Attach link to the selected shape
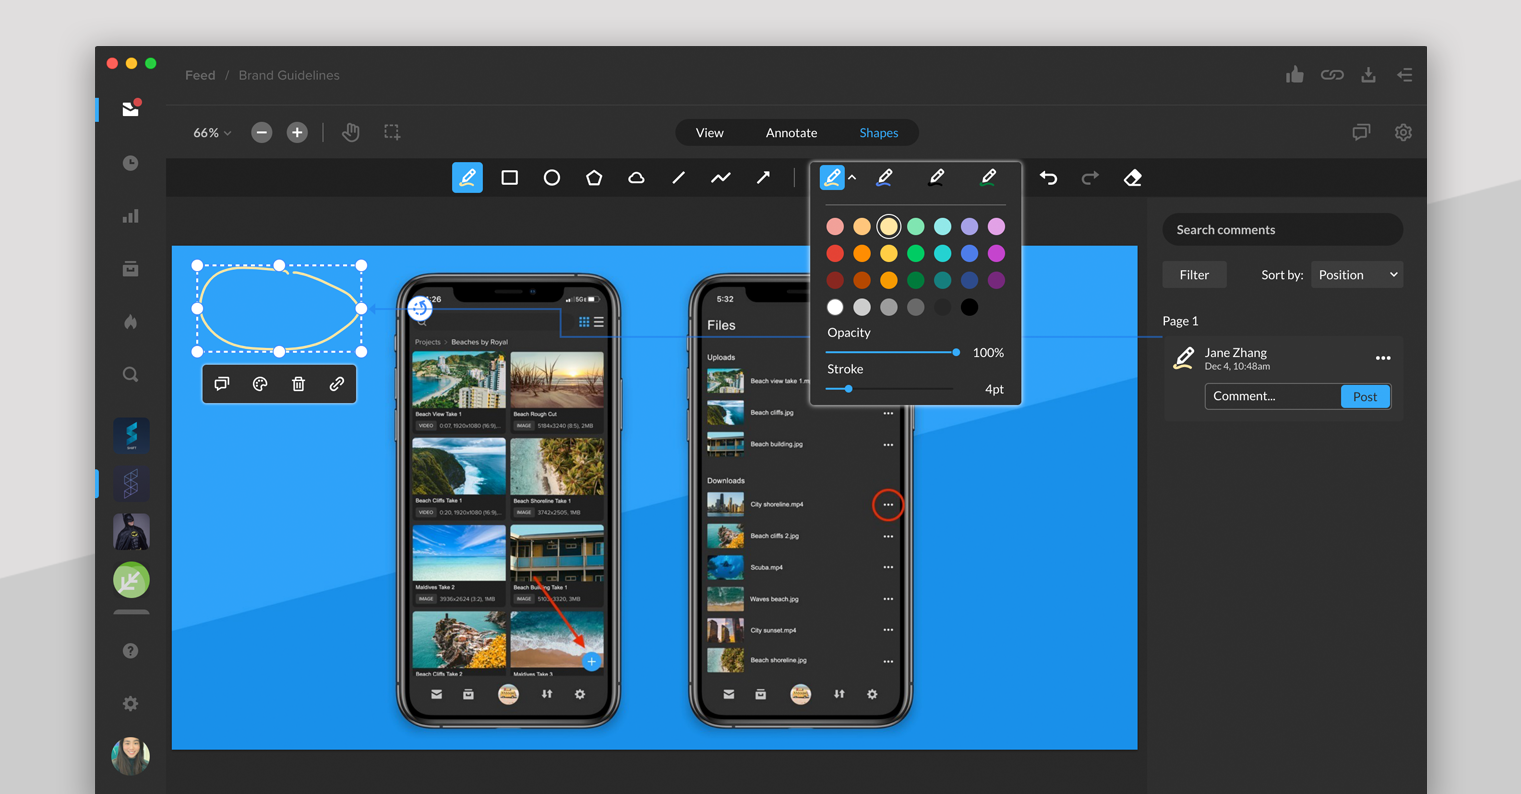1521x794 pixels. (337, 384)
